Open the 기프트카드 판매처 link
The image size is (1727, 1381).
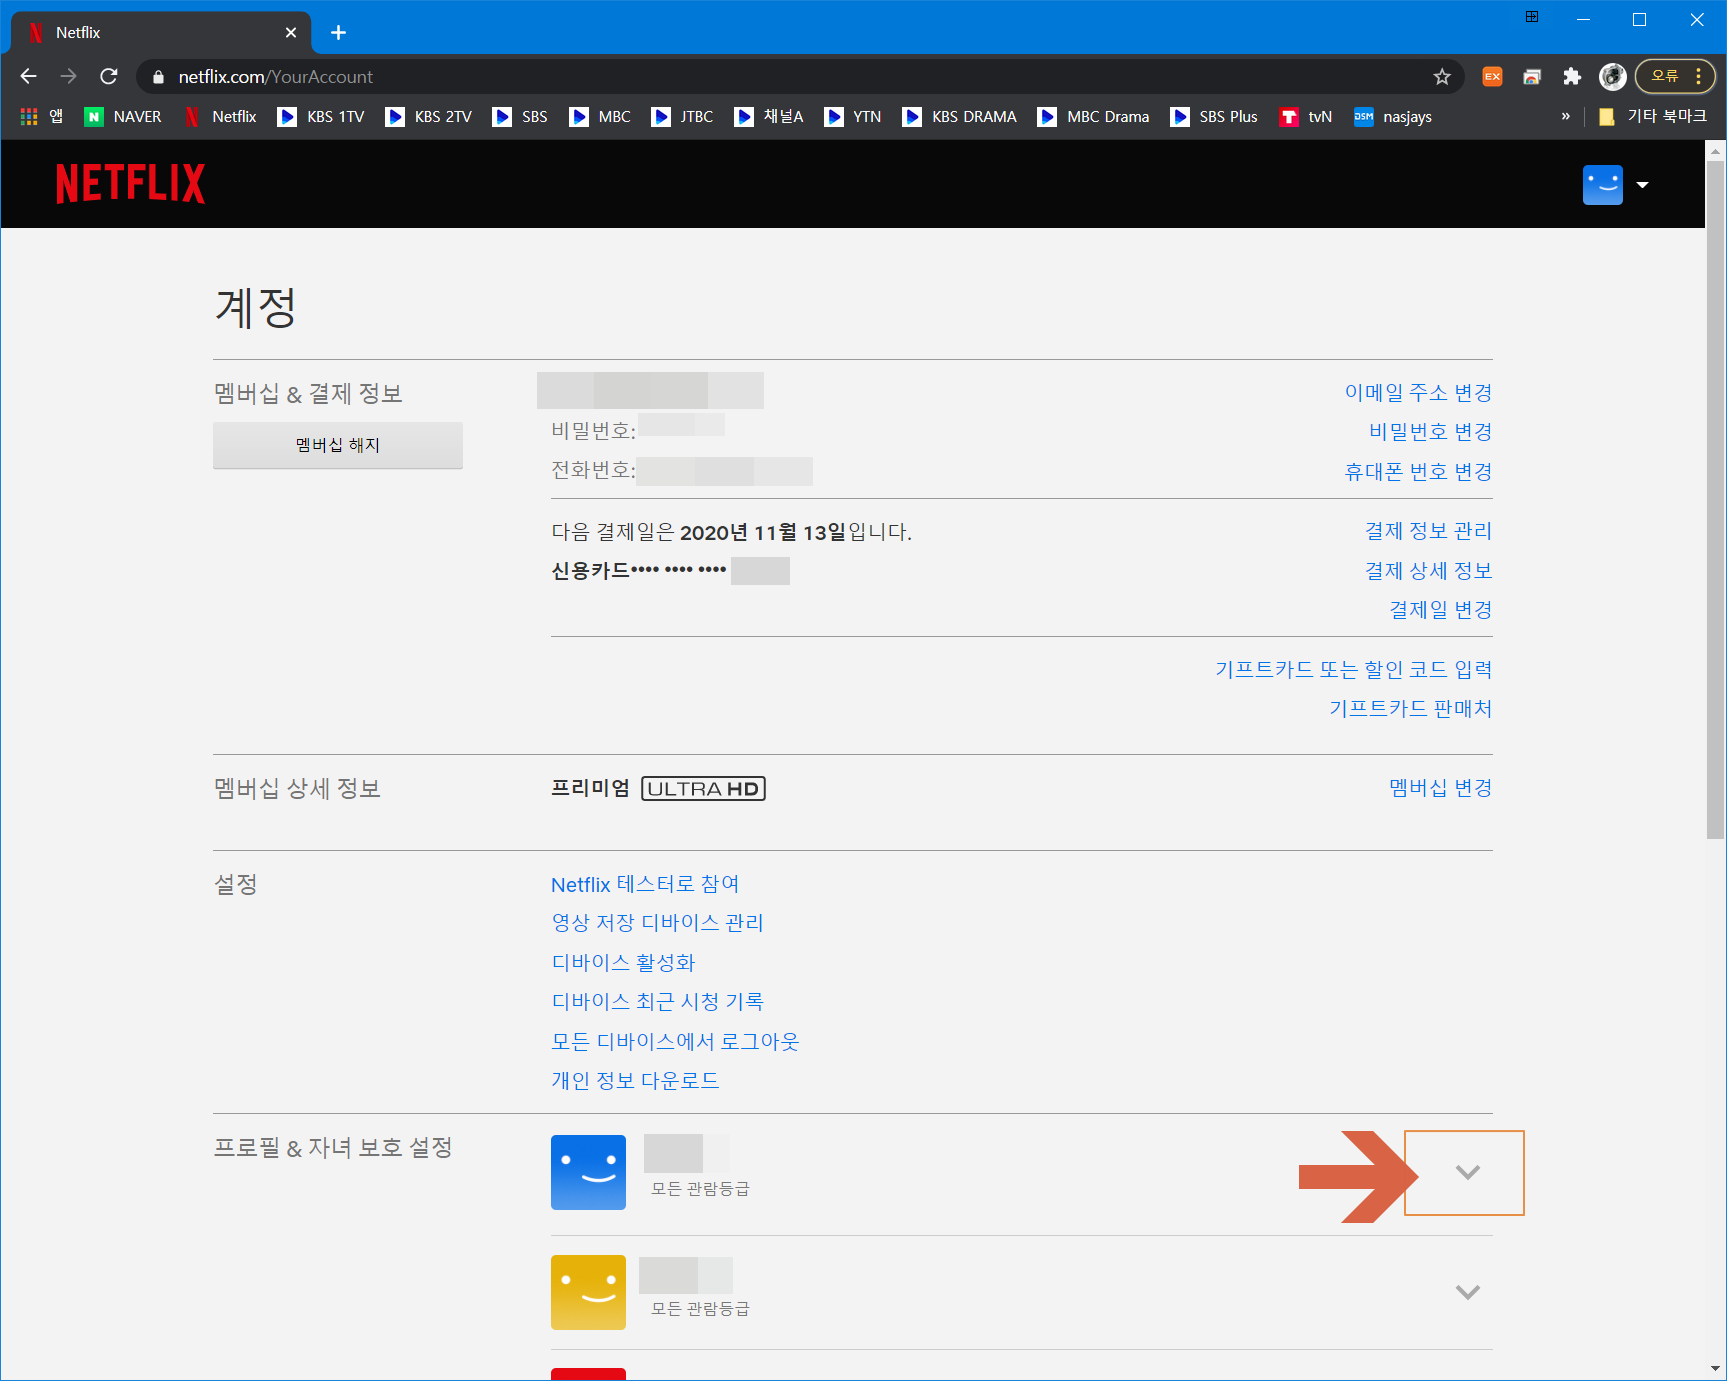tap(1410, 708)
